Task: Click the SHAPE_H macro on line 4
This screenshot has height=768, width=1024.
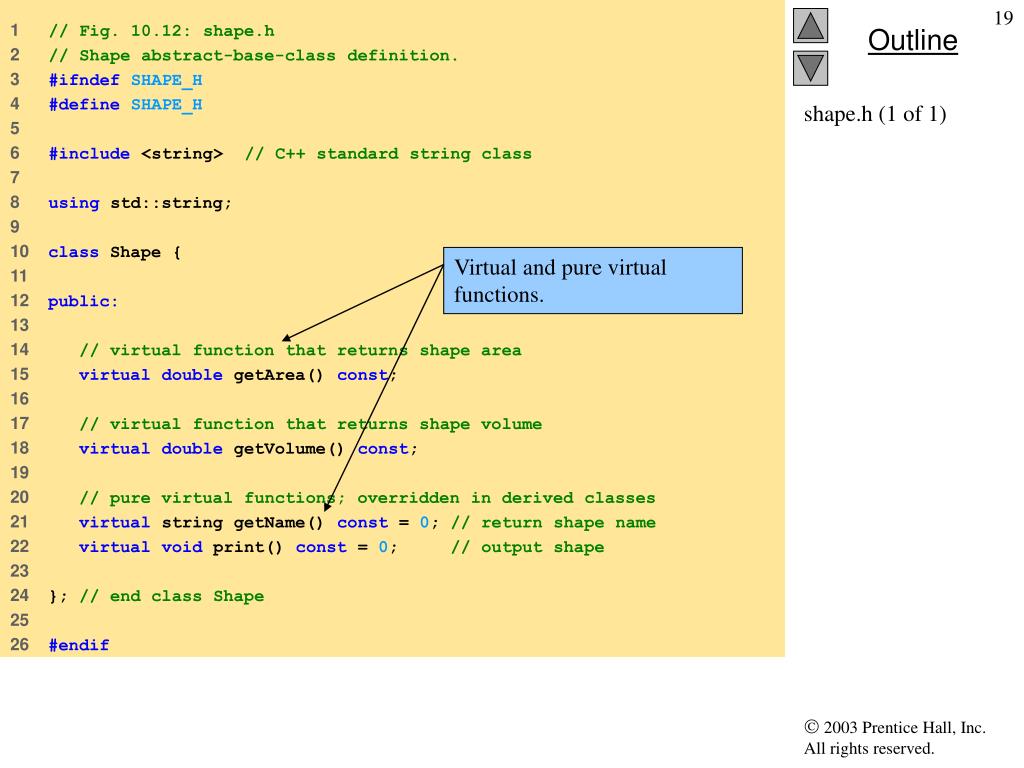Action: 167,105
